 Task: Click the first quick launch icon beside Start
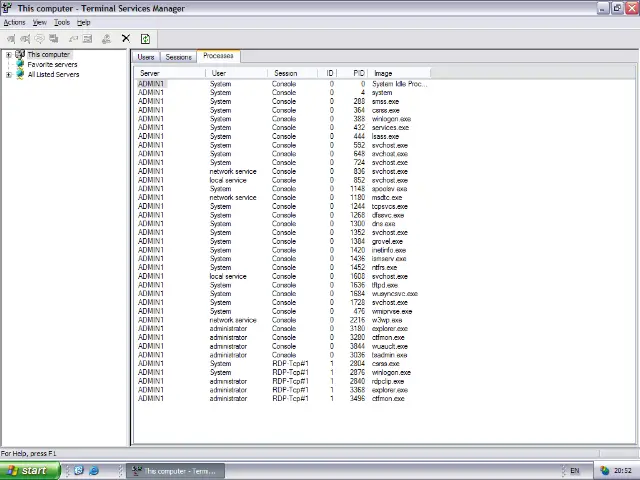tap(79, 470)
